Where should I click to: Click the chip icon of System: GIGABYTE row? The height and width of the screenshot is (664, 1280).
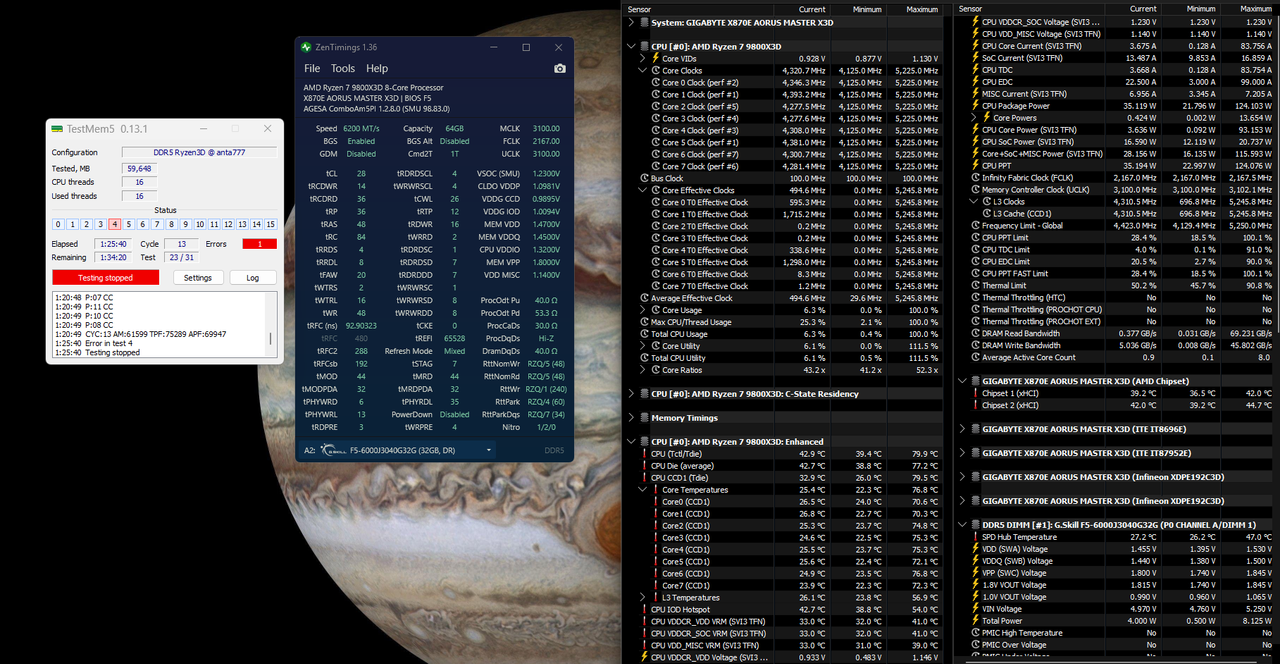(x=644, y=22)
